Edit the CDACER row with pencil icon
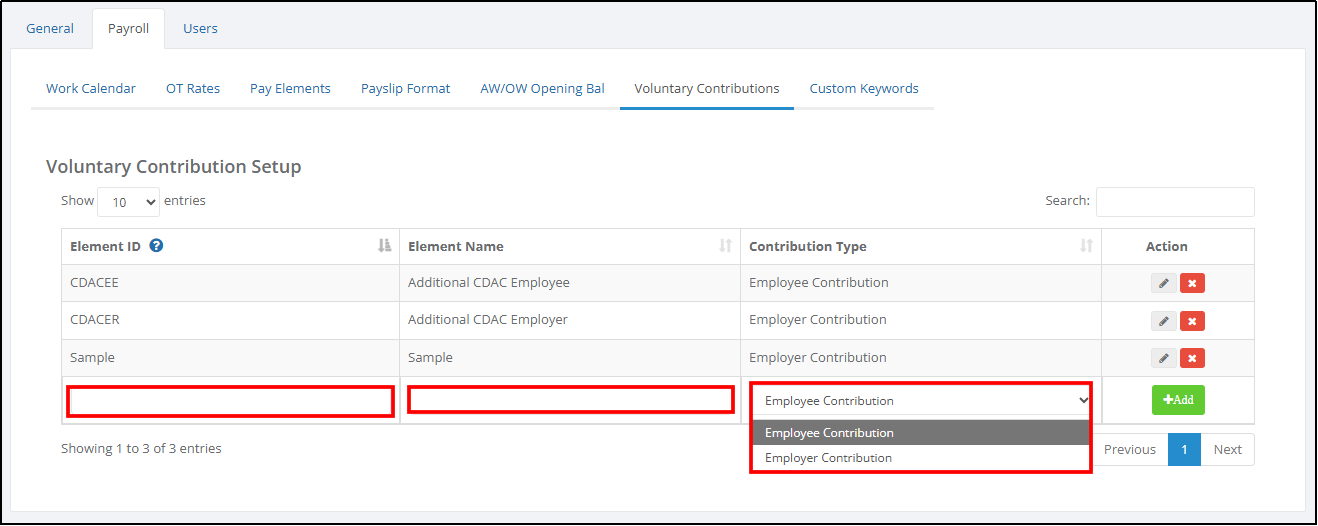 coord(1163,321)
